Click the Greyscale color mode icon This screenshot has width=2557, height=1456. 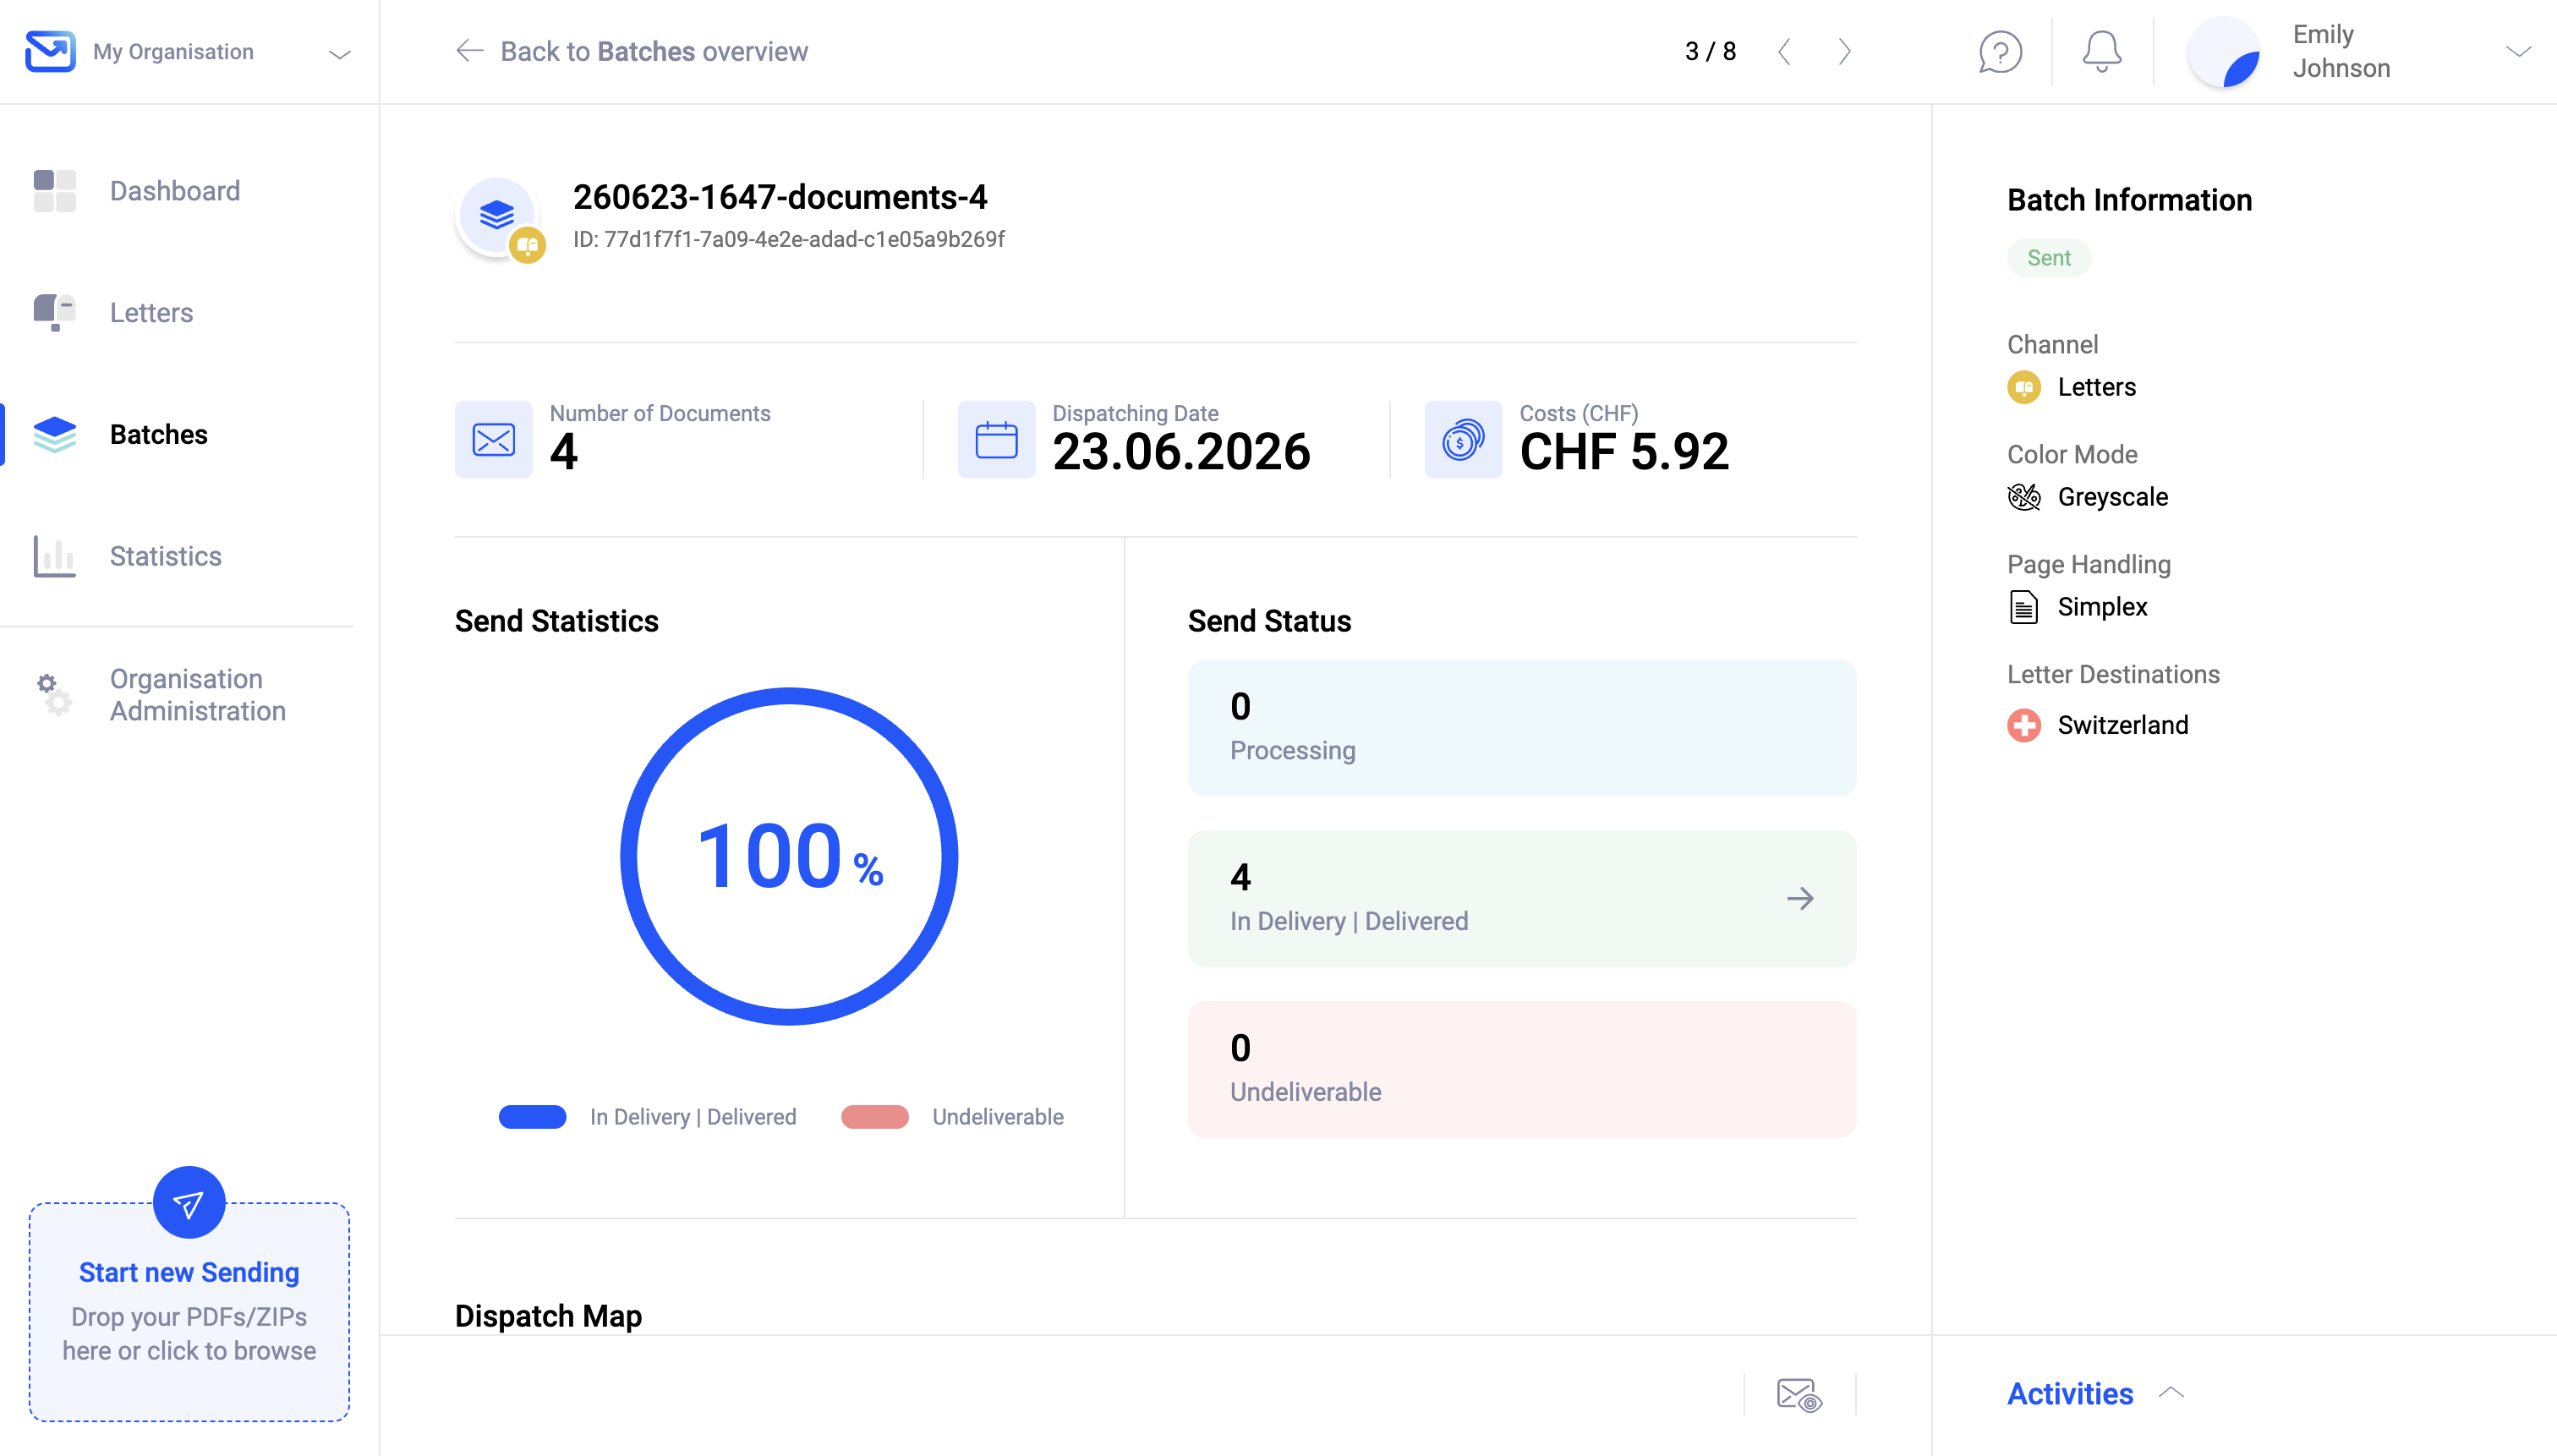2024,497
